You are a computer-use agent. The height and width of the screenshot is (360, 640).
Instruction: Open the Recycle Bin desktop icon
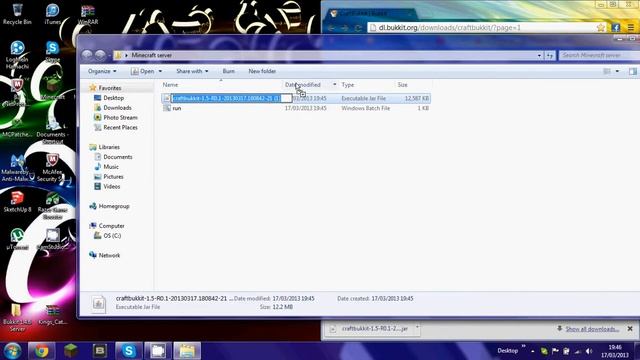point(17,14)
